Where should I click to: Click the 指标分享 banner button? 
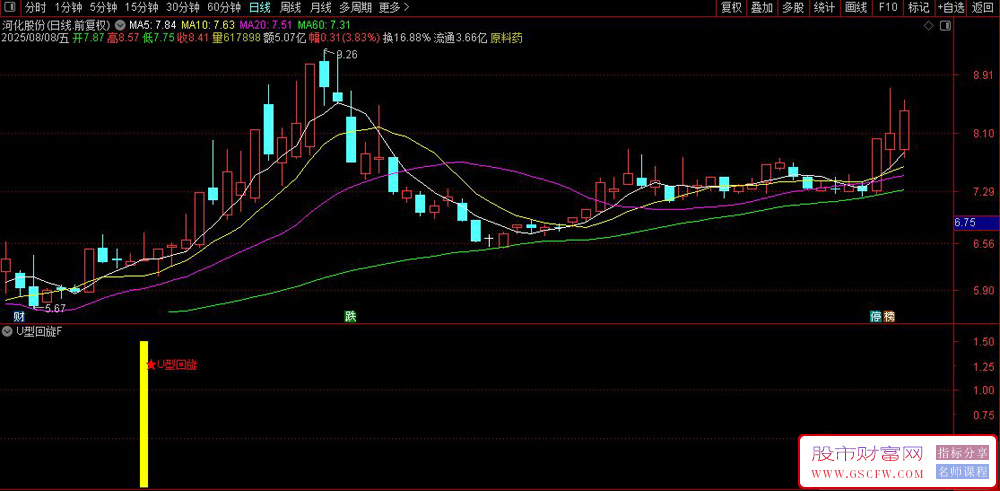[962, 453]
